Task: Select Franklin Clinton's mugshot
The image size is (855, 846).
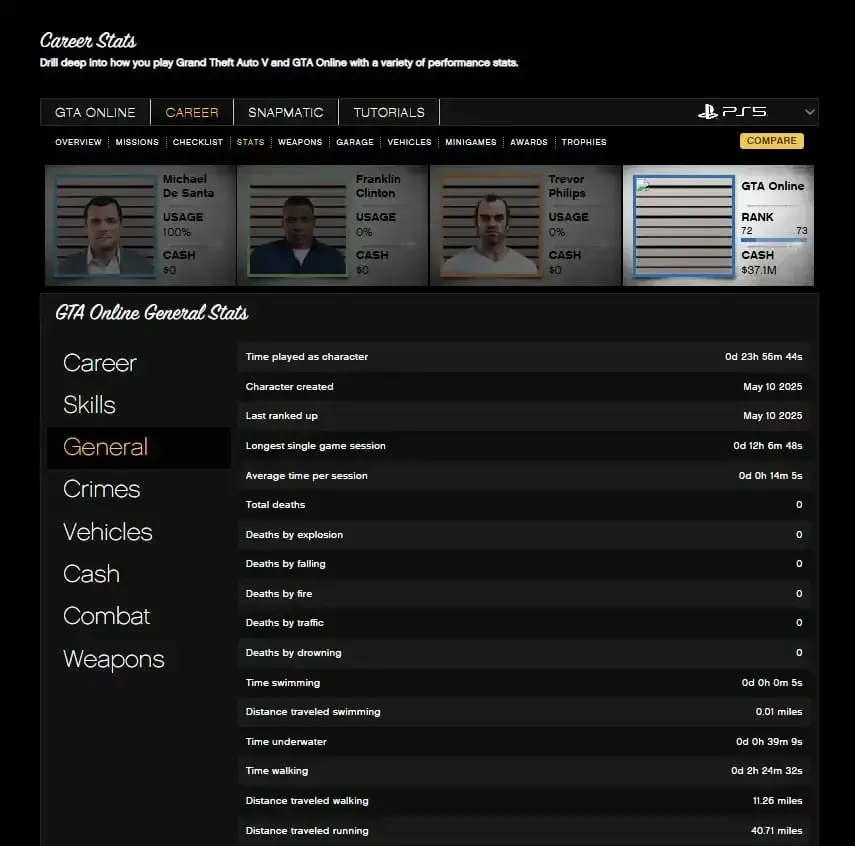Action: tap(298, 226)
